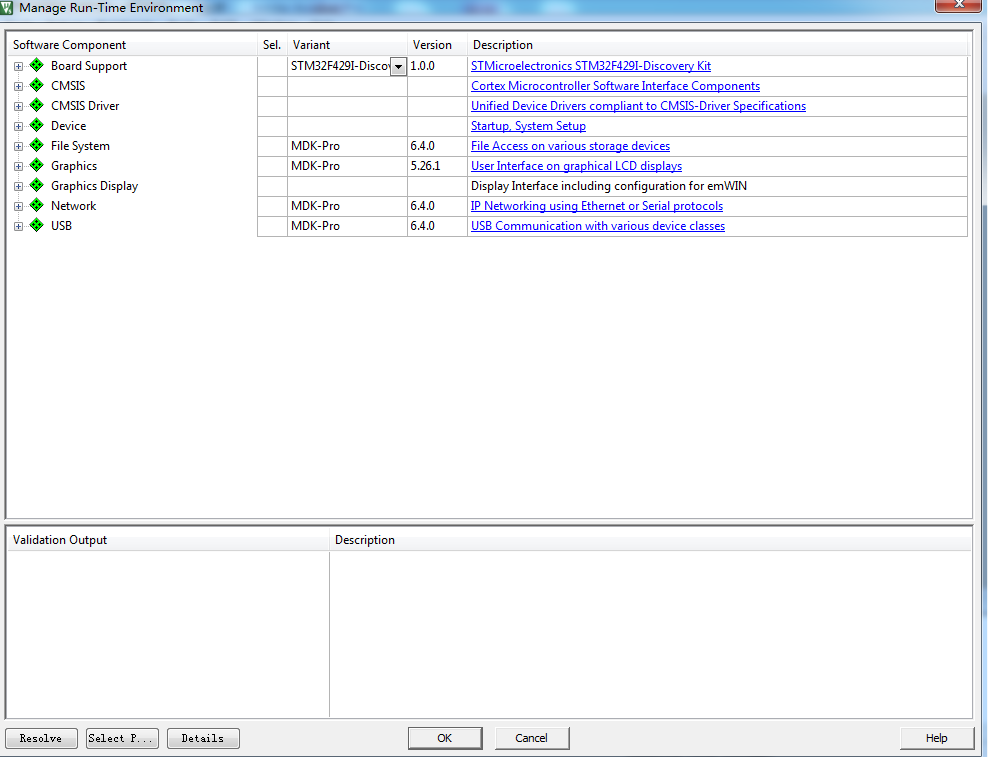Click the Cancel button
Screen dimensions: 988x757
coord(531,737)
